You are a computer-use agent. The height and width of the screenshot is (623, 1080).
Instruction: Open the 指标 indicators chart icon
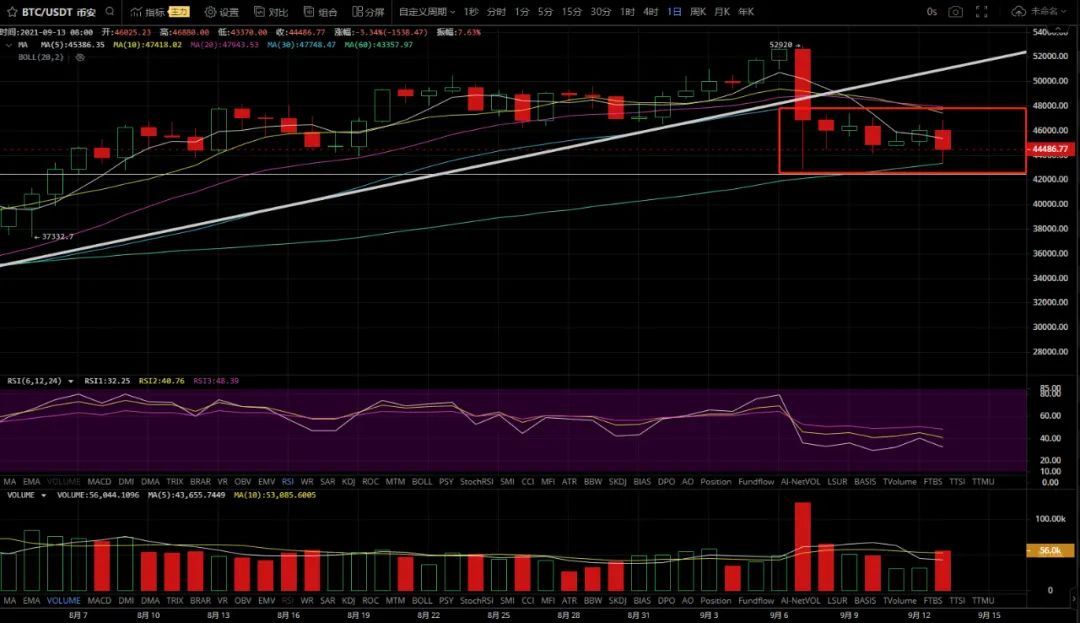[135, 12]
